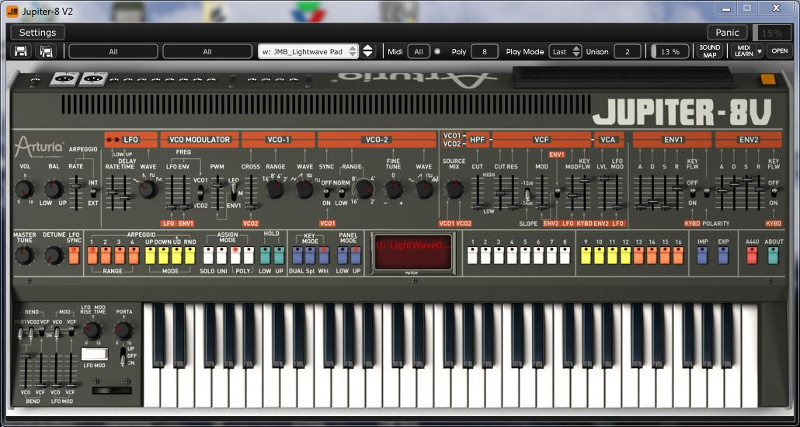Select arpeggio RANGE 4 orange button
800x427 pixels.
(134, 256)
